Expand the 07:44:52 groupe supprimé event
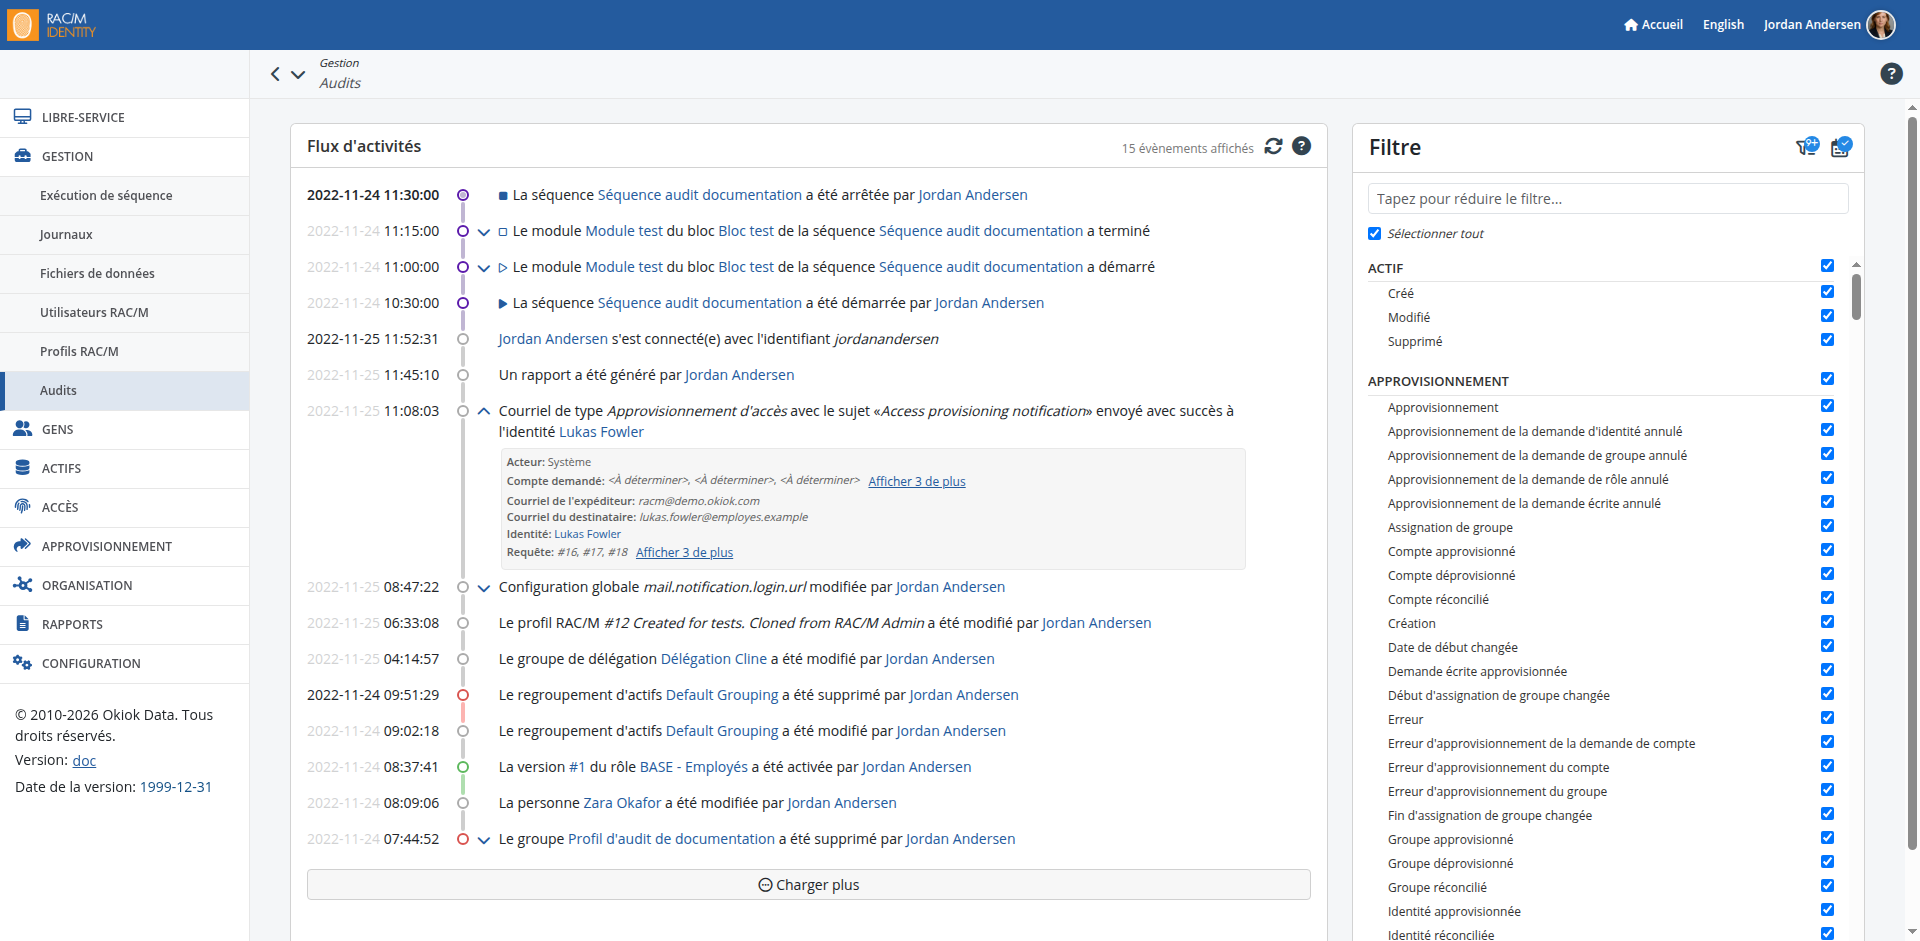The width and height of the screenshot is (1920, 941). point(484,840)
